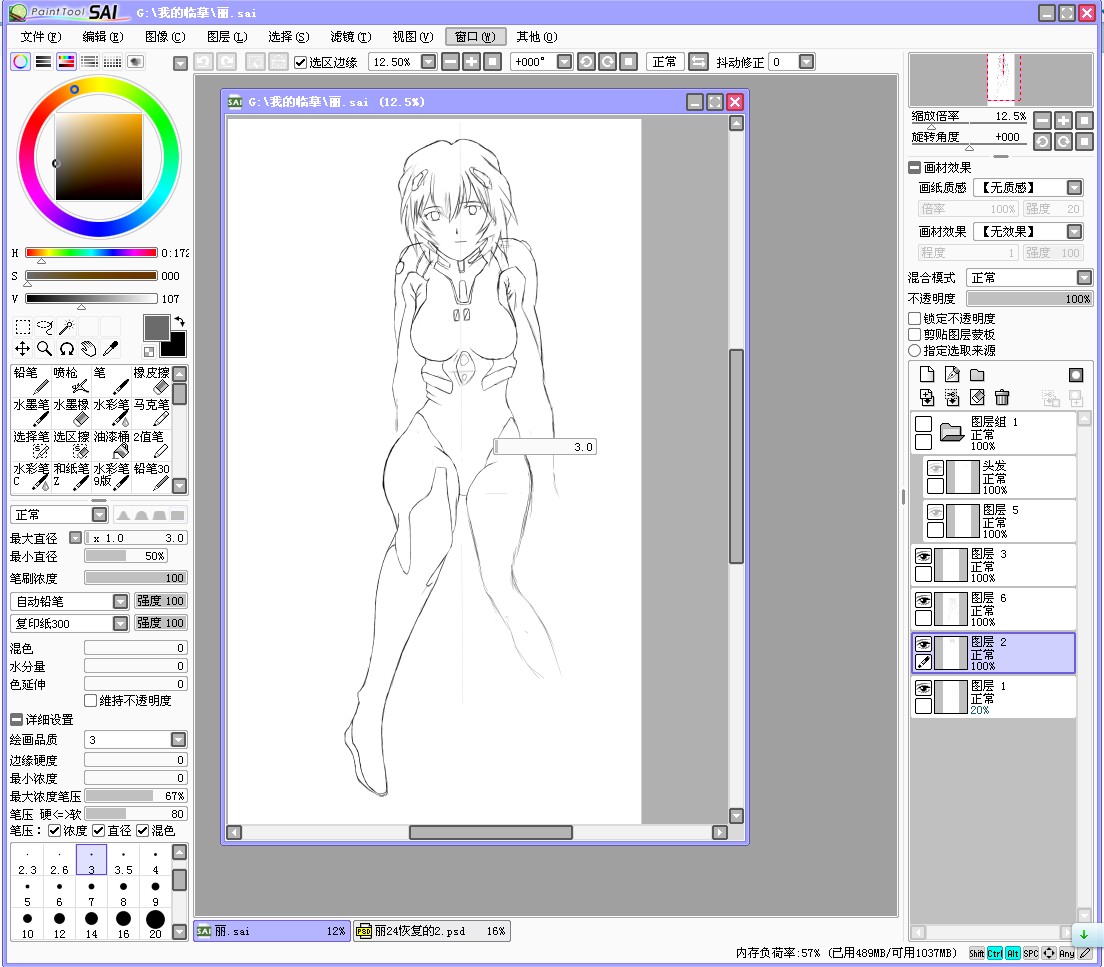
Task: Select brush size 3.5 preset
Action: pyautogui.click(x=123, y=861)
